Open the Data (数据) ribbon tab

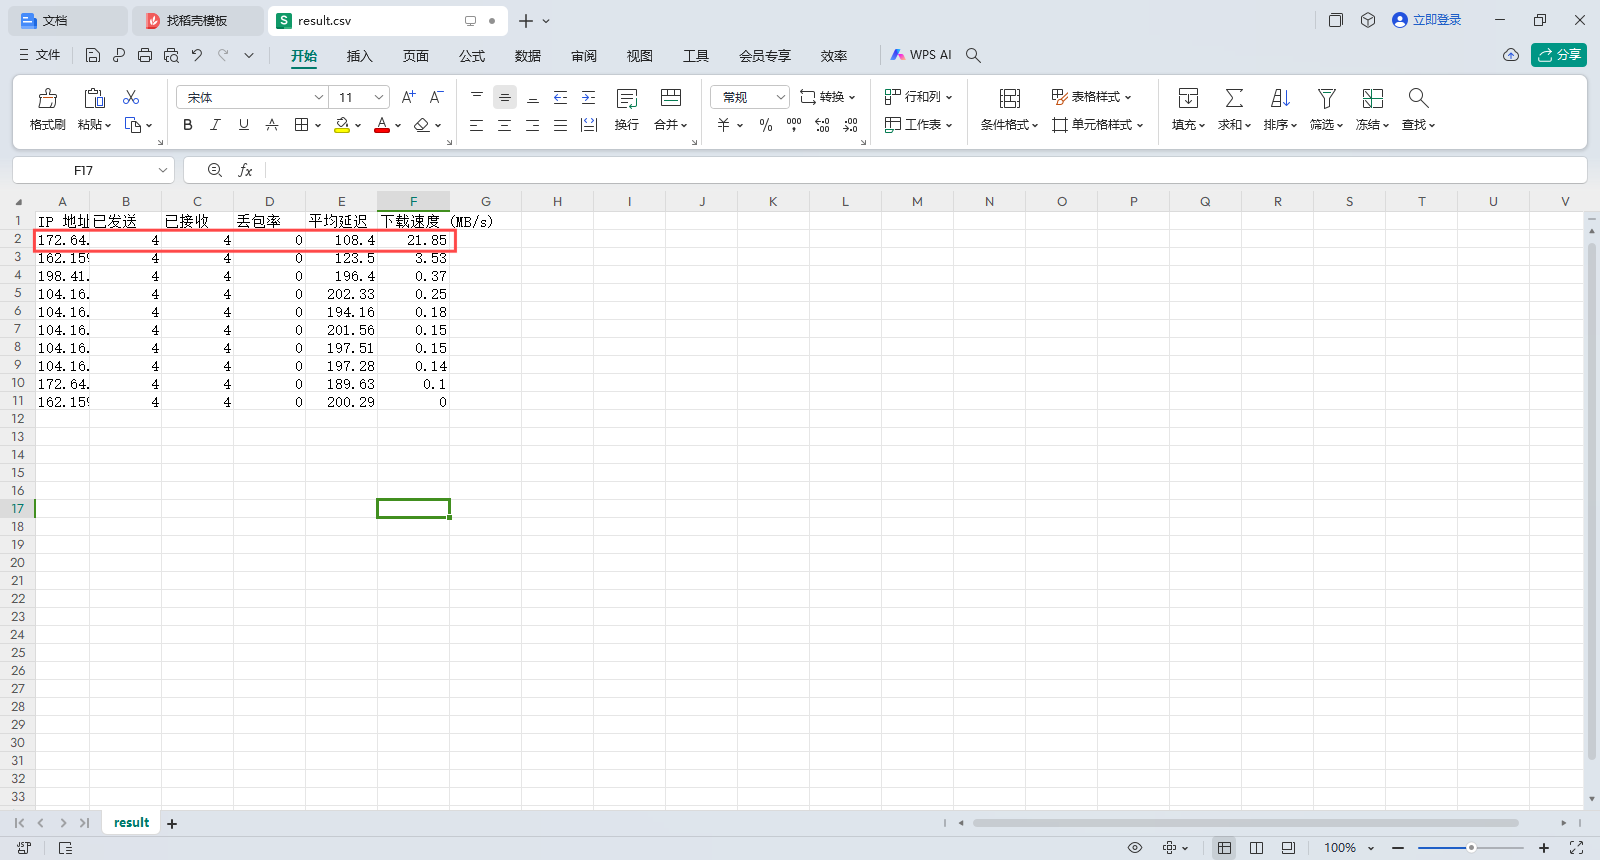528,56
